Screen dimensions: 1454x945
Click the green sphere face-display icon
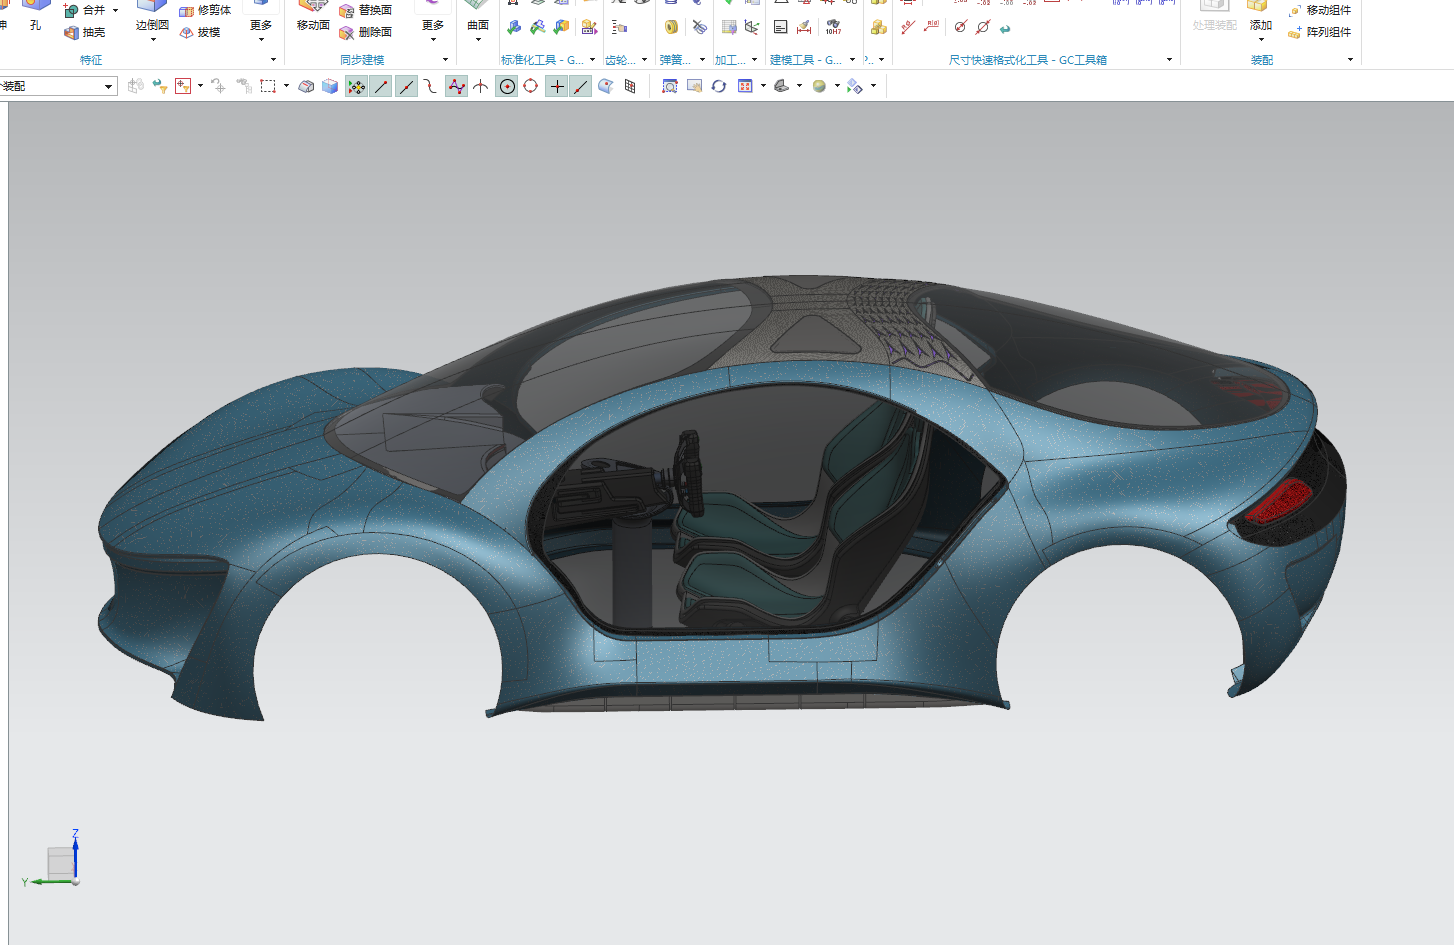[820, 86]
